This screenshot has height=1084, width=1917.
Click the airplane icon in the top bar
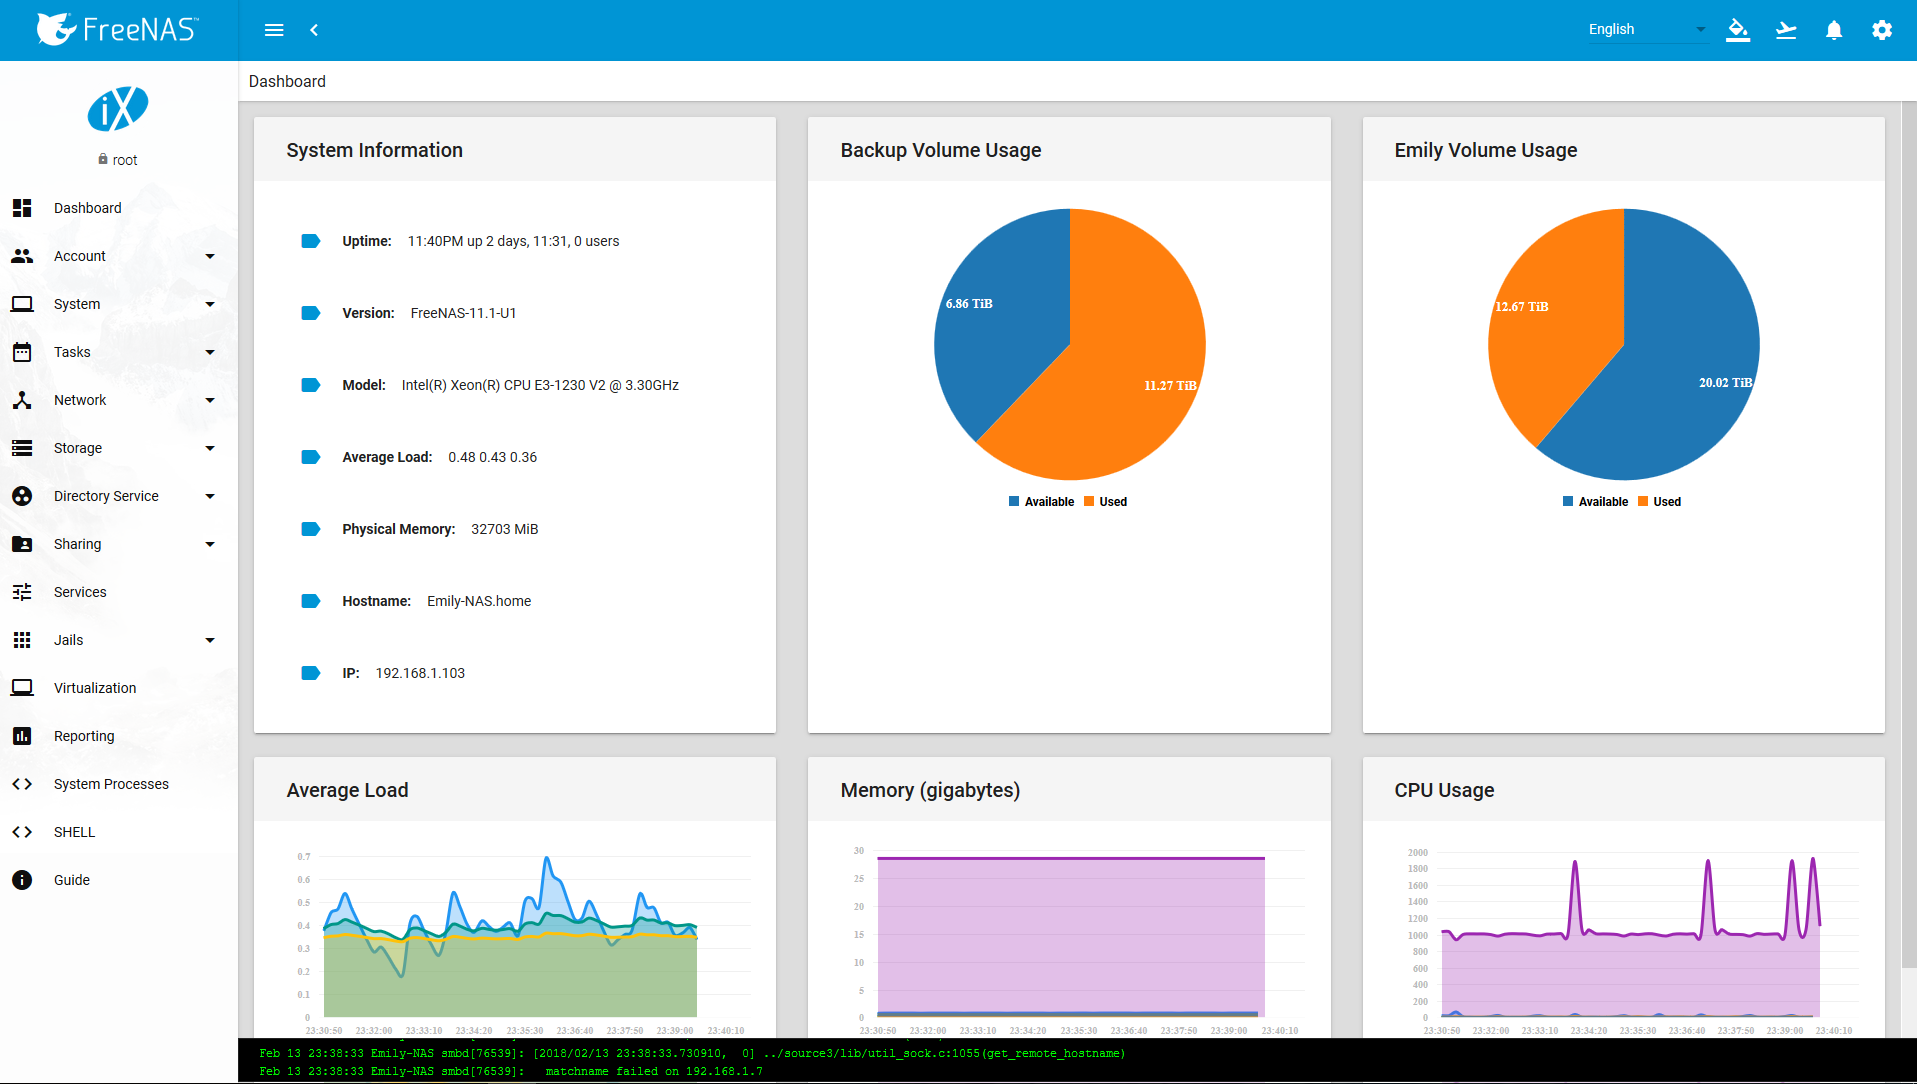(x=1786, y=30)
